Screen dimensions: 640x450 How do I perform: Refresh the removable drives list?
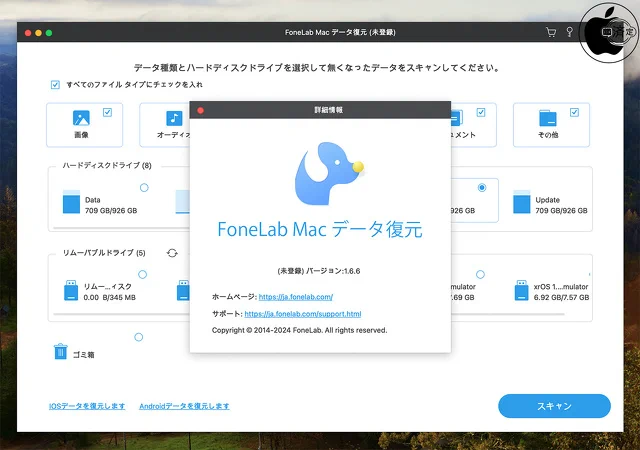pos(172,253)
